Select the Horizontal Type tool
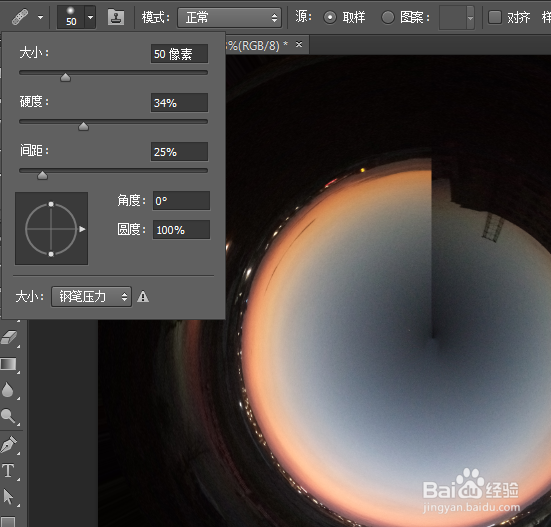The image size is (551, 527). coord(8,471)
